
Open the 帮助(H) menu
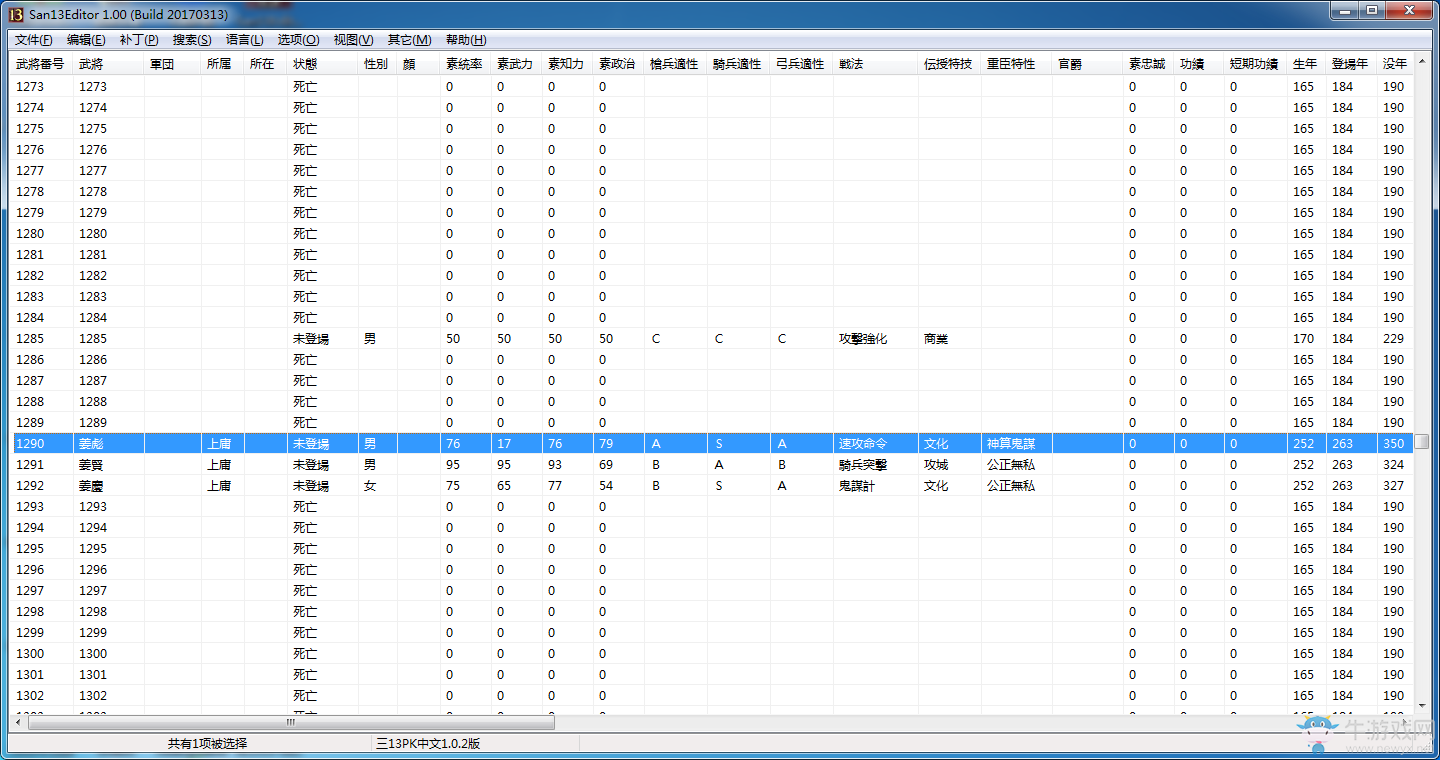(466, 40)
